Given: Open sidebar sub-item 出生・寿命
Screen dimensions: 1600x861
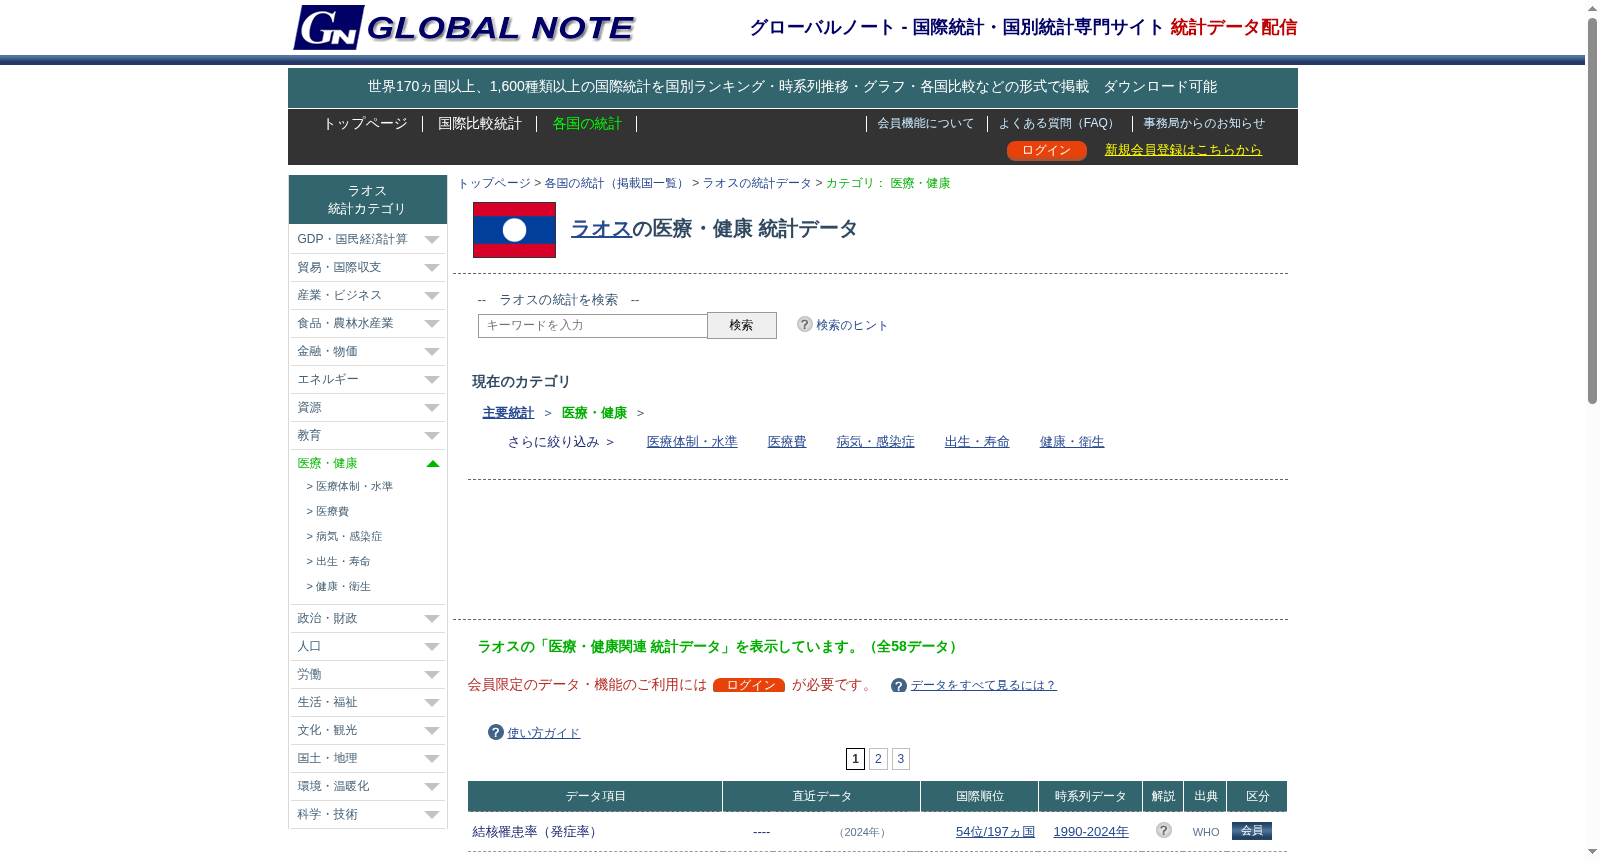Looking at the screenshot, I should point(343,561).
